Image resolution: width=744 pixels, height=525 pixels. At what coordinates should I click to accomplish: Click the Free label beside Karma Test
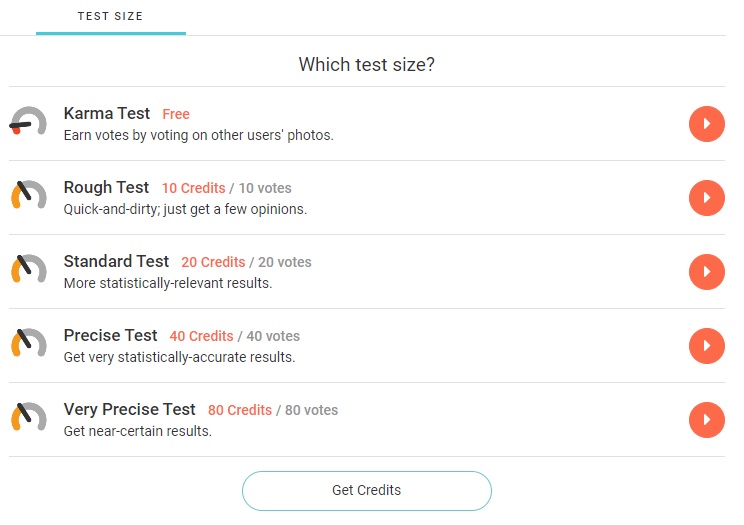click(176, 114)
